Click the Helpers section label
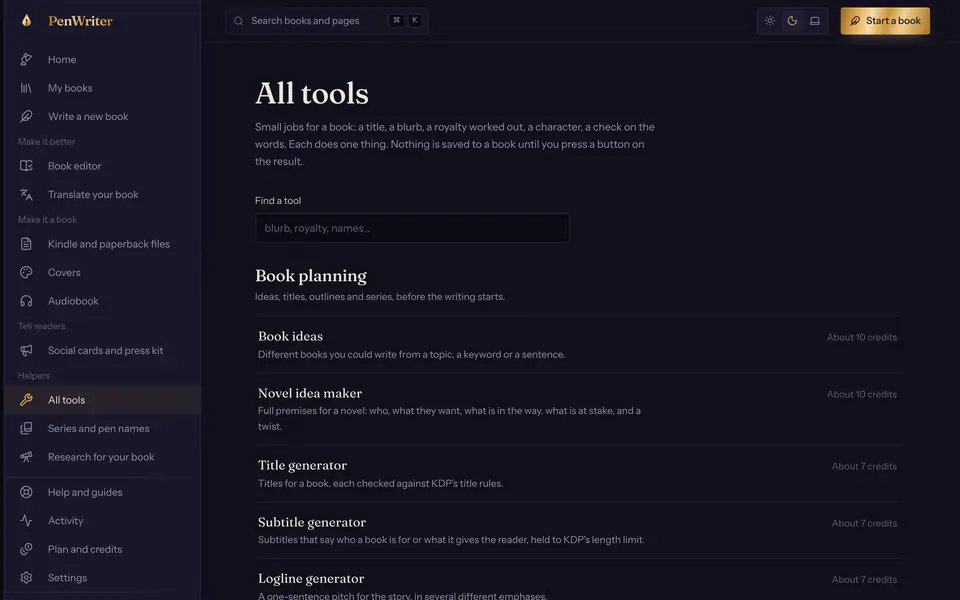The height and width of the screenshot is (600, 960). pyautogui.click(x=34, y=376)
